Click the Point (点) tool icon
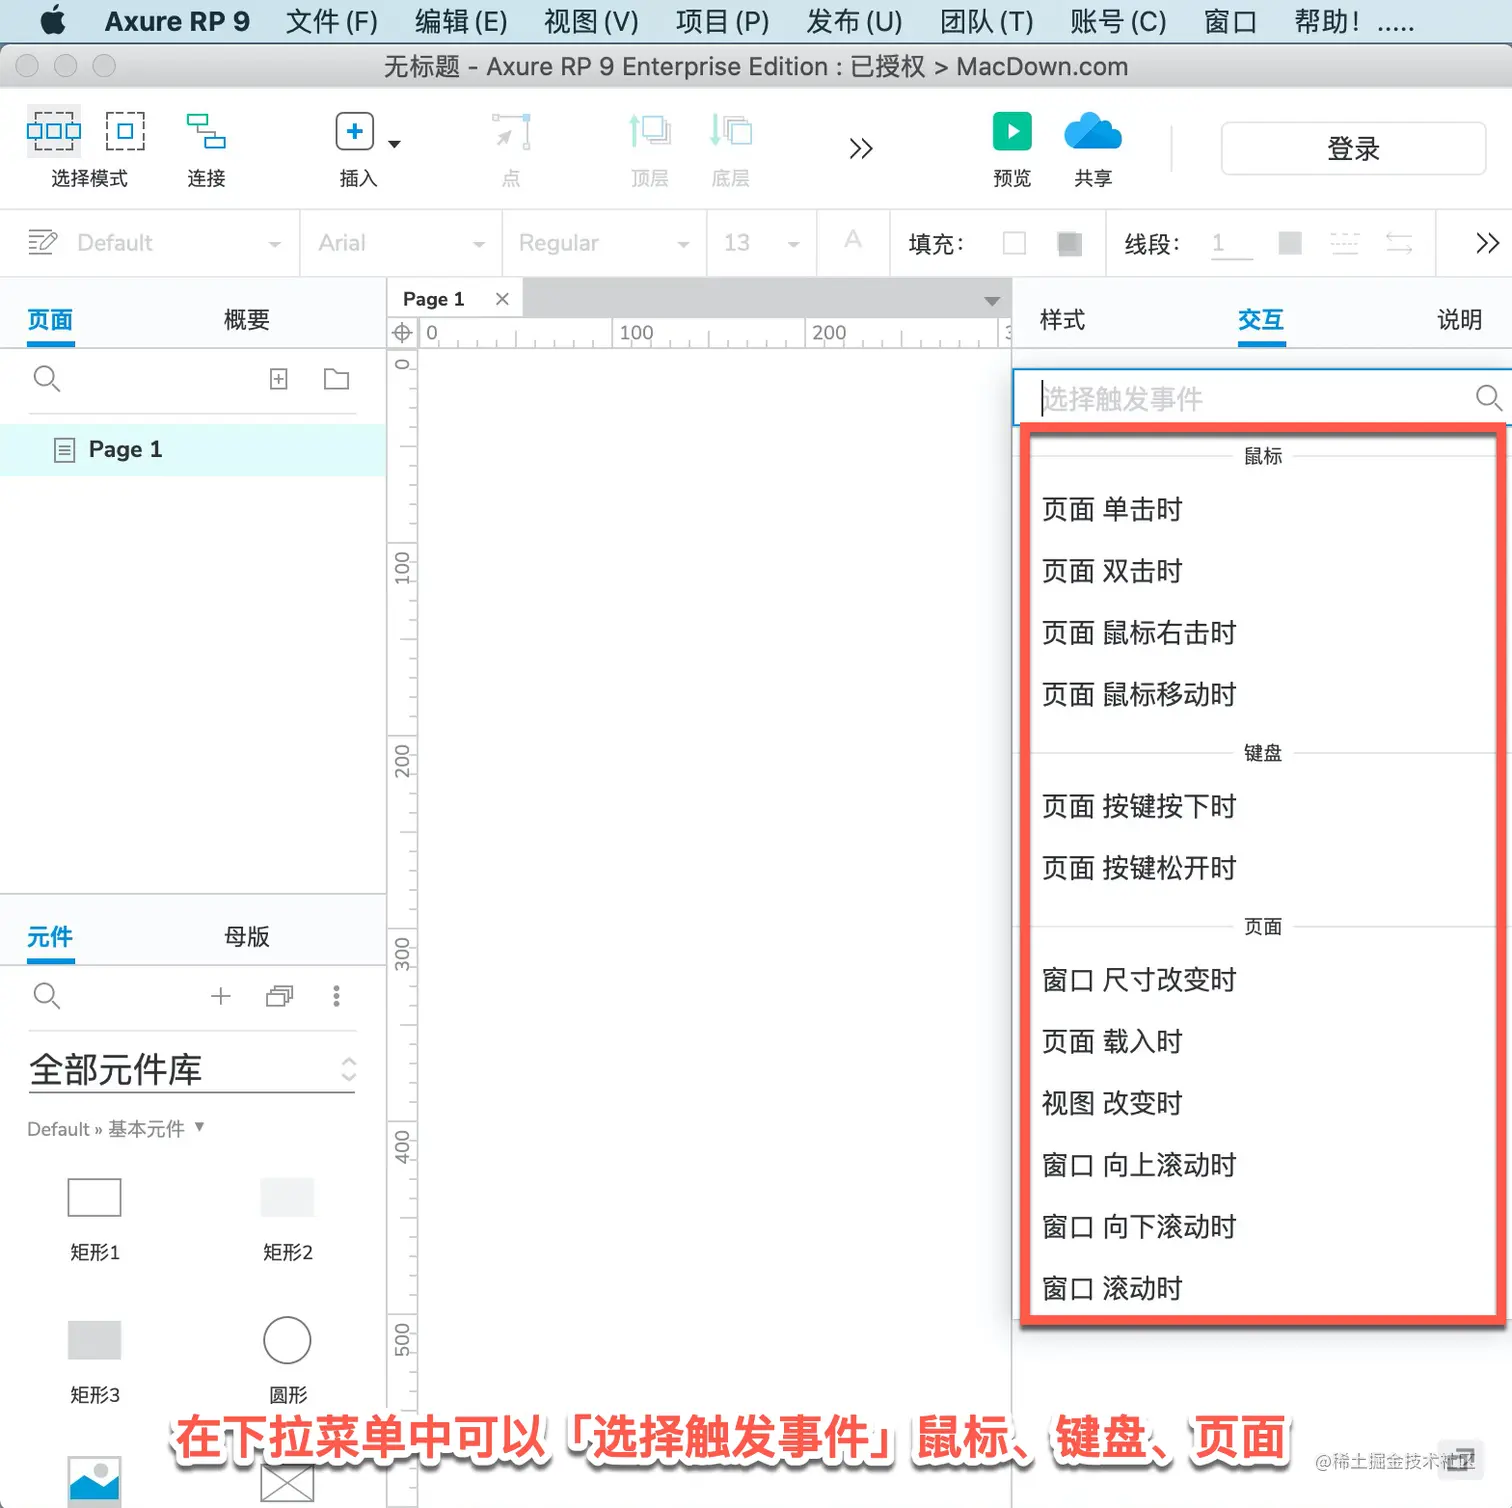The image size is (1512, 1508). tap(511, 131)
